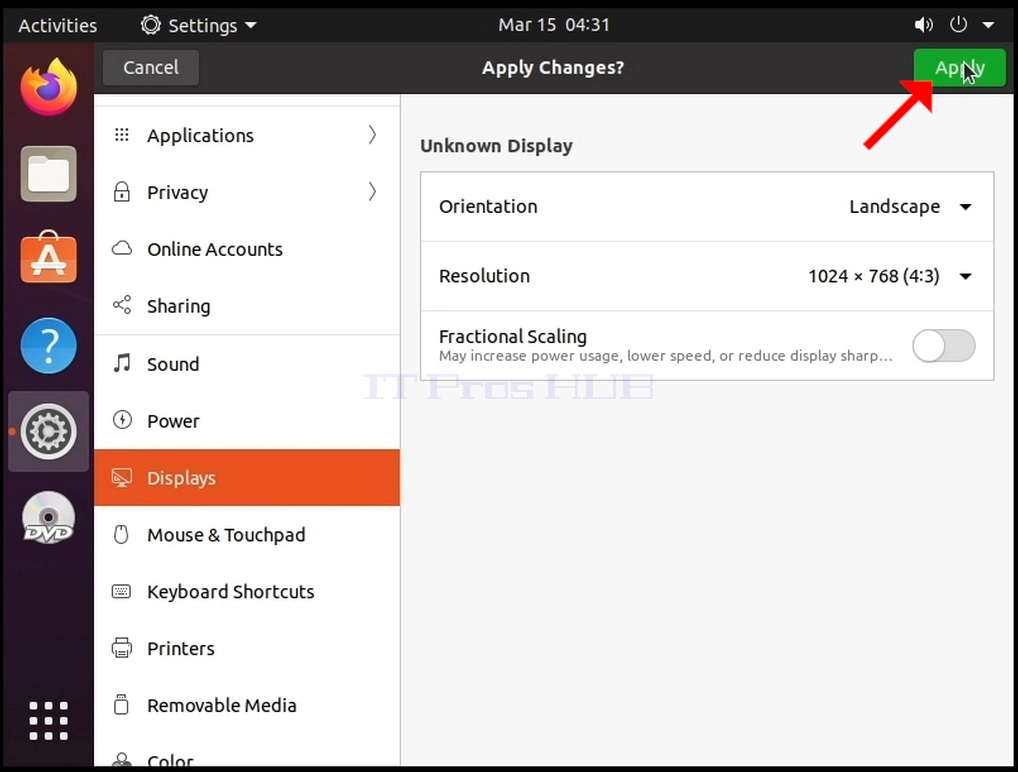Select Displays in the sidebar
Screen dimensions: 1018x772
point(247,478)
